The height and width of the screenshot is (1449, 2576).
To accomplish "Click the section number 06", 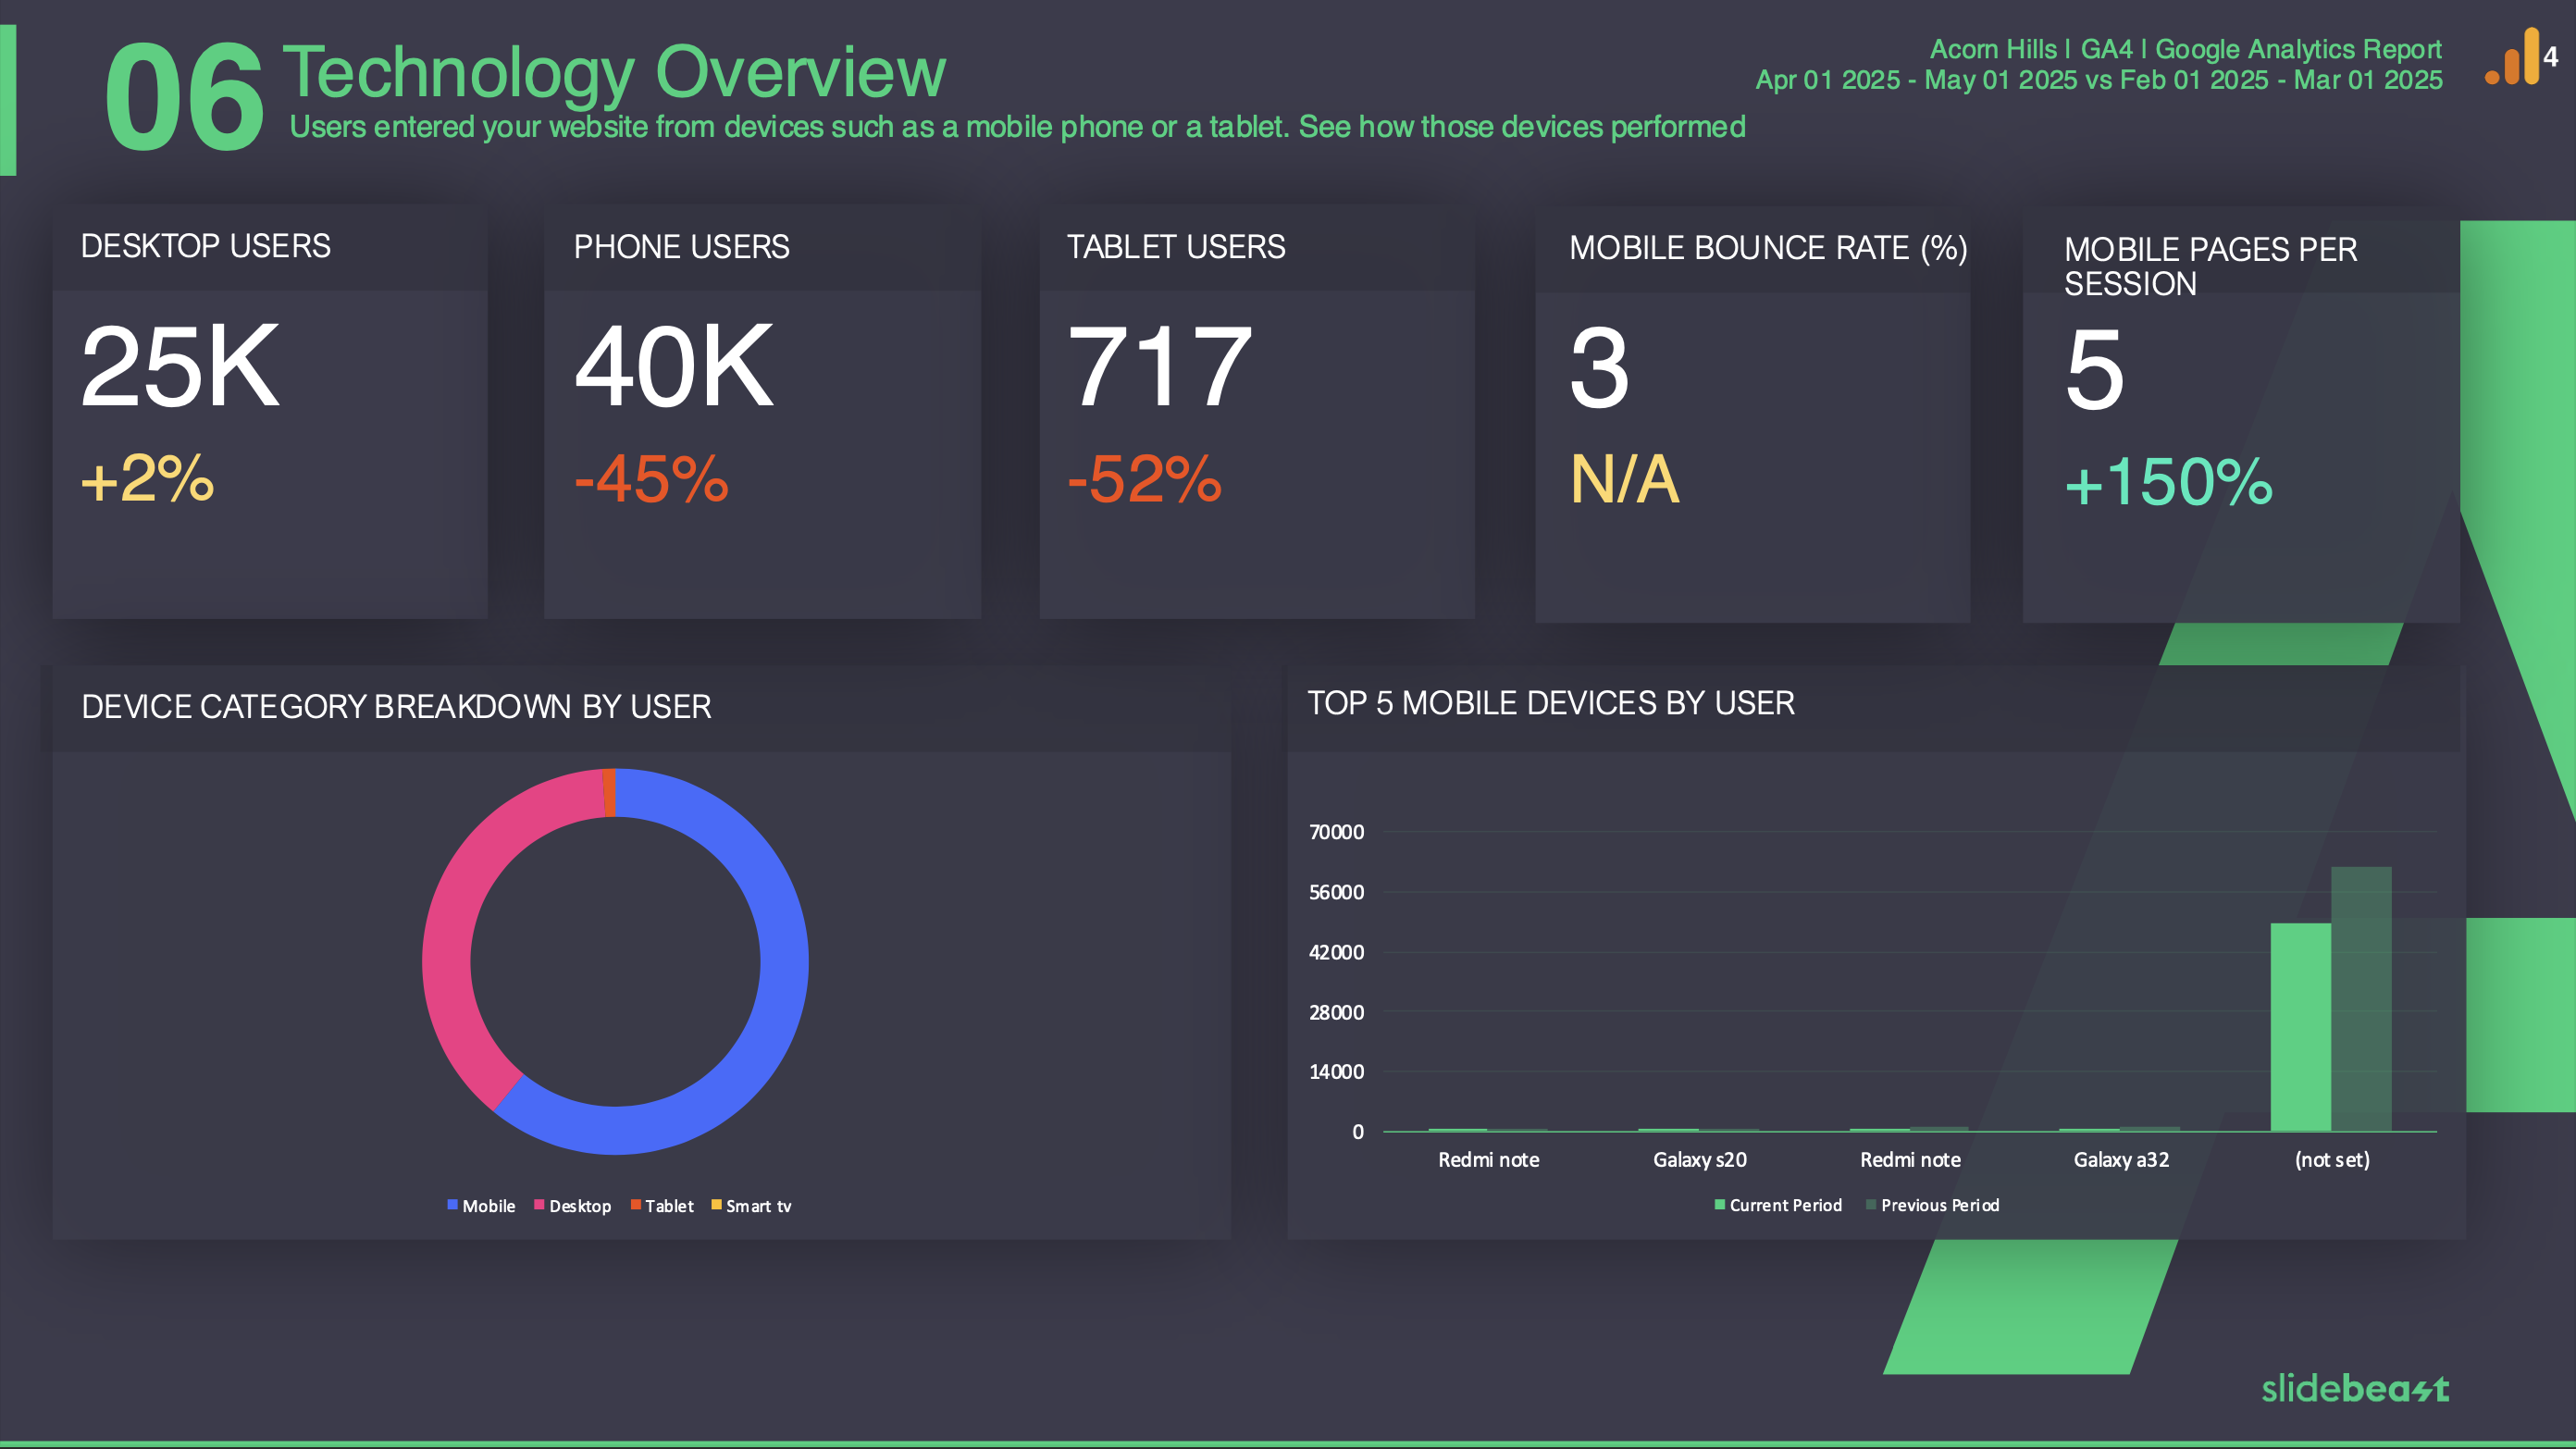I will 184,97.
